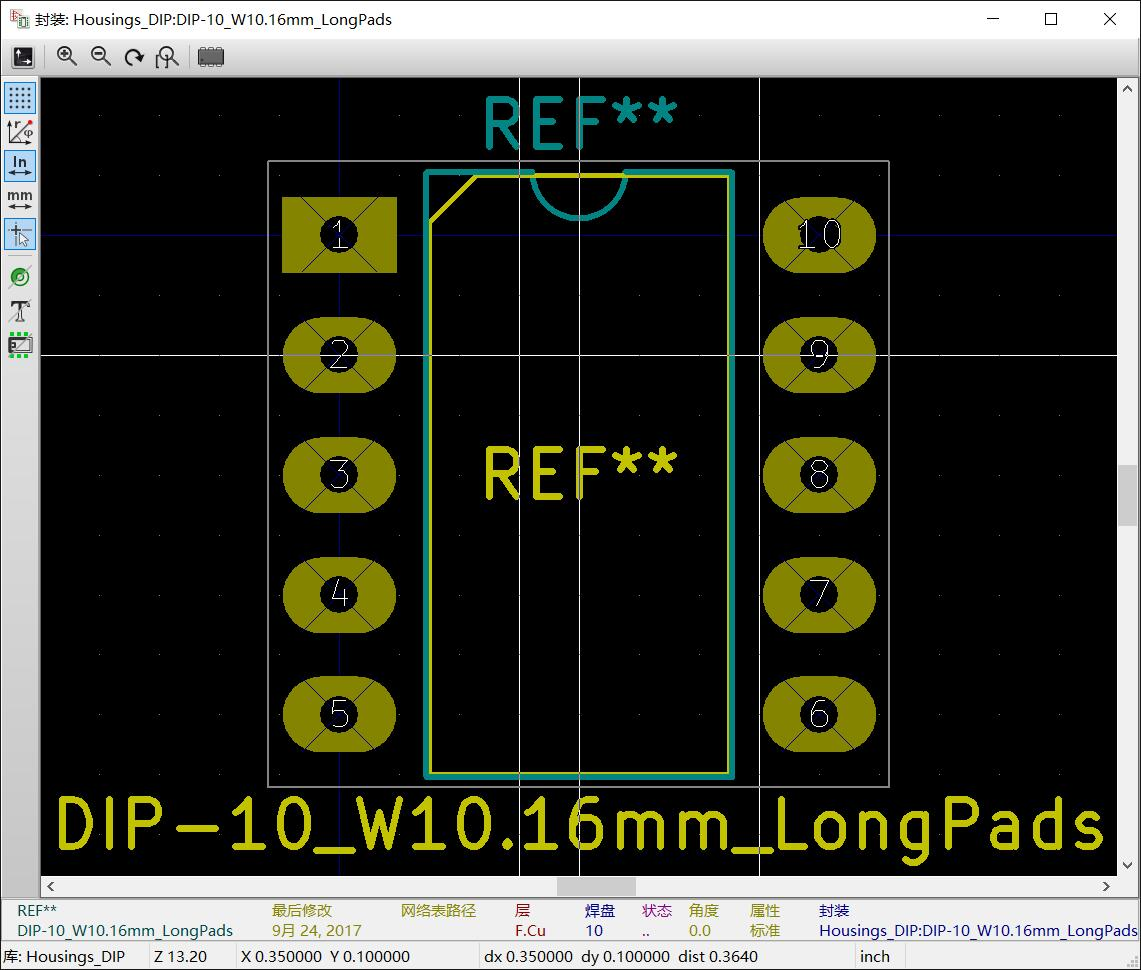This screenshot has height=970, width=1141.
Task: Enable polar coordinates display
Action: [x=20, y=132]
